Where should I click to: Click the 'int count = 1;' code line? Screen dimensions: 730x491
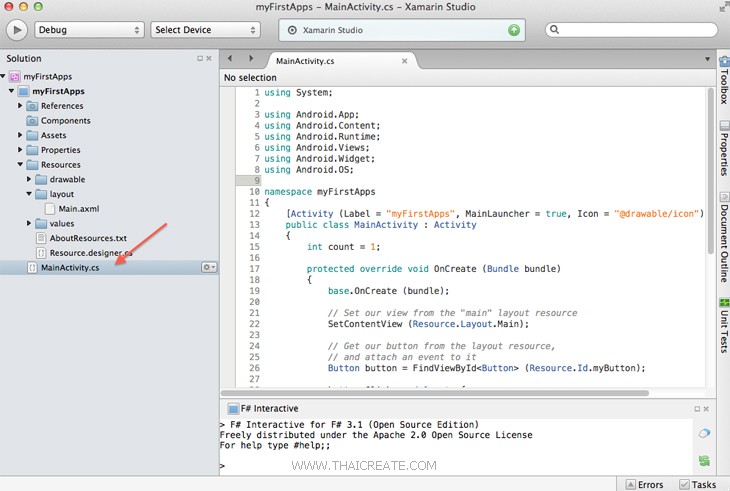pos(344,247)
